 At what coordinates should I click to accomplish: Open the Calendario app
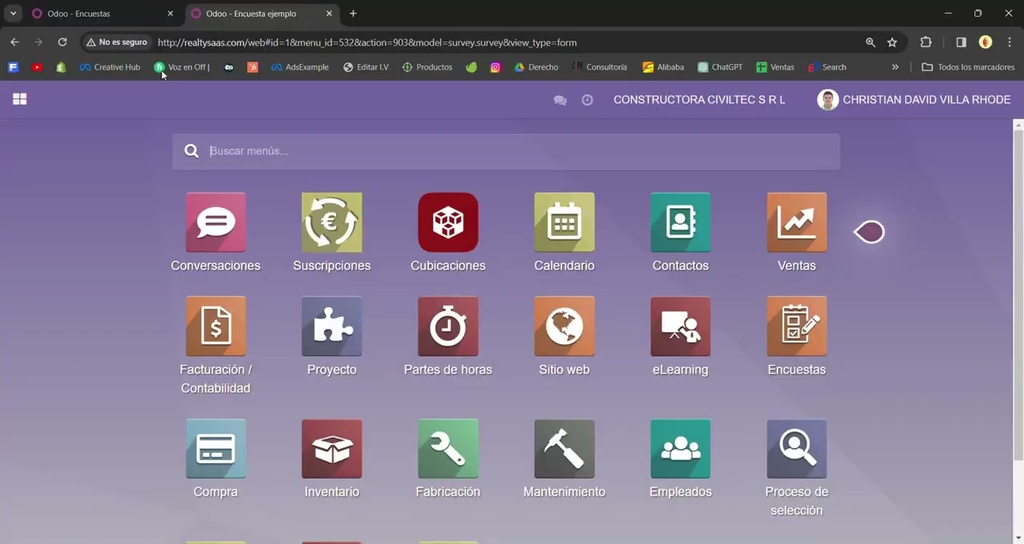pos(564,223)
